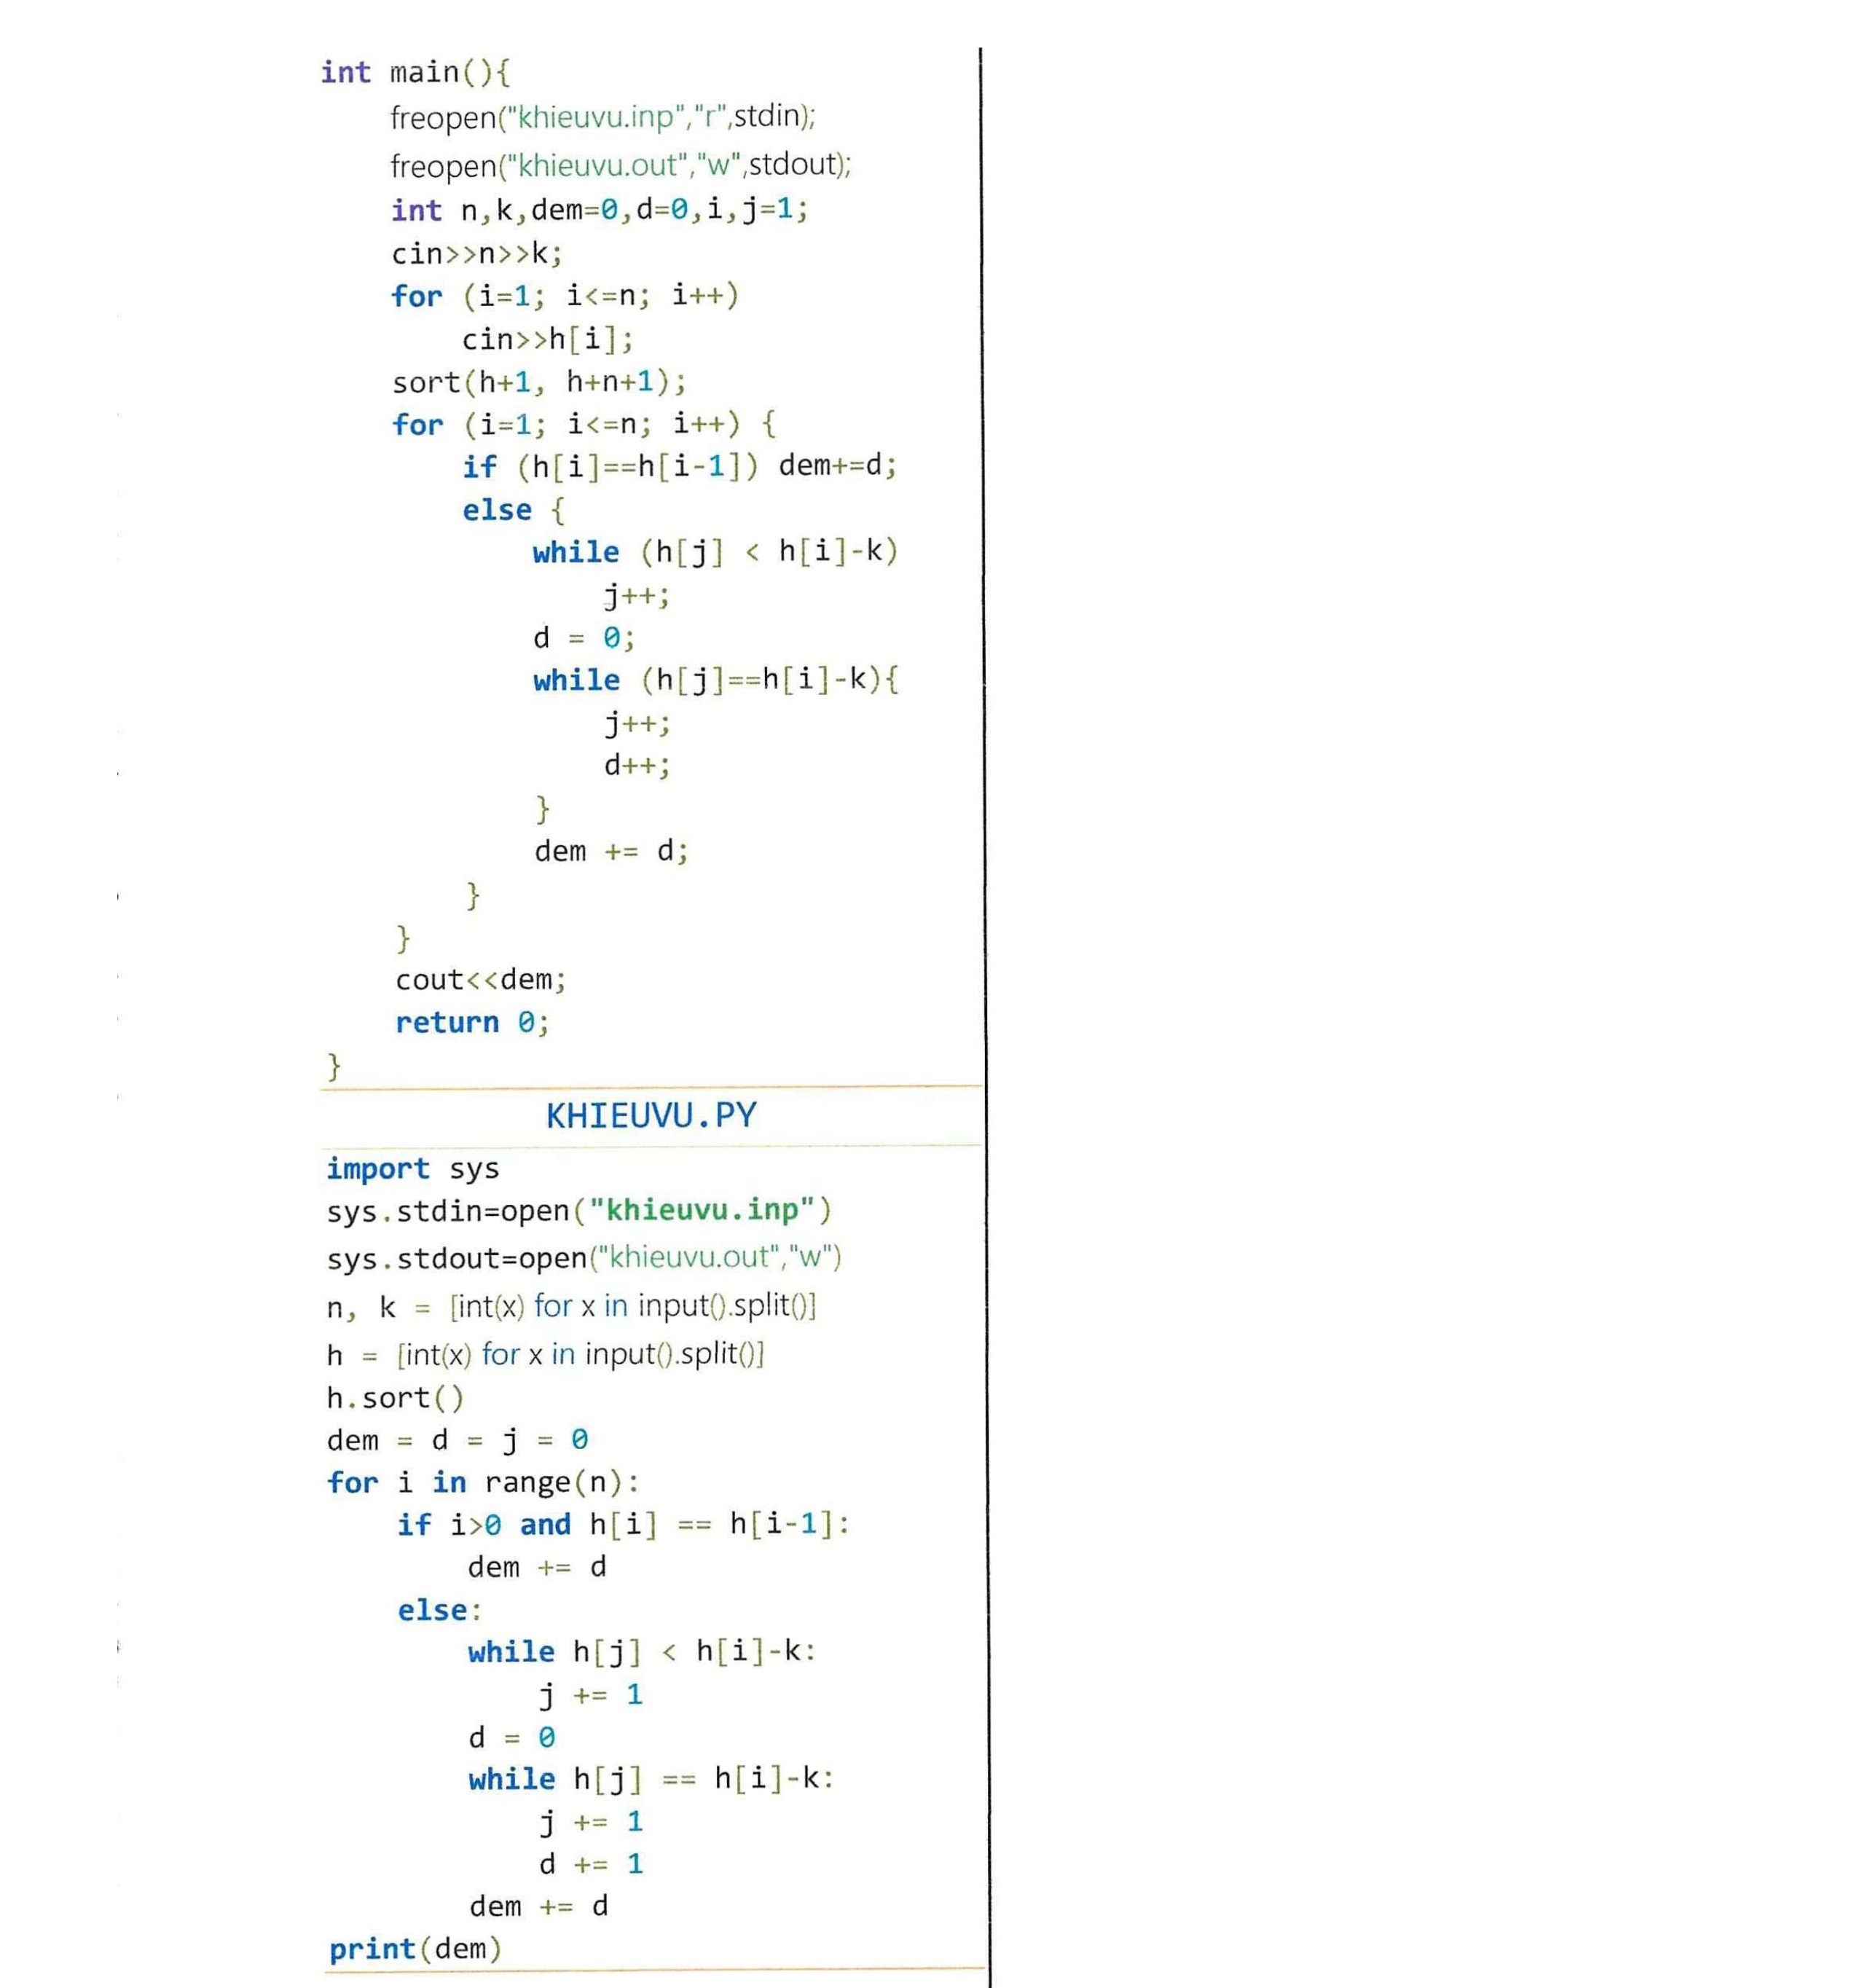
Task: Click the 'h = [int(x) for x...' line
Action: click(x=545, y=1355)
